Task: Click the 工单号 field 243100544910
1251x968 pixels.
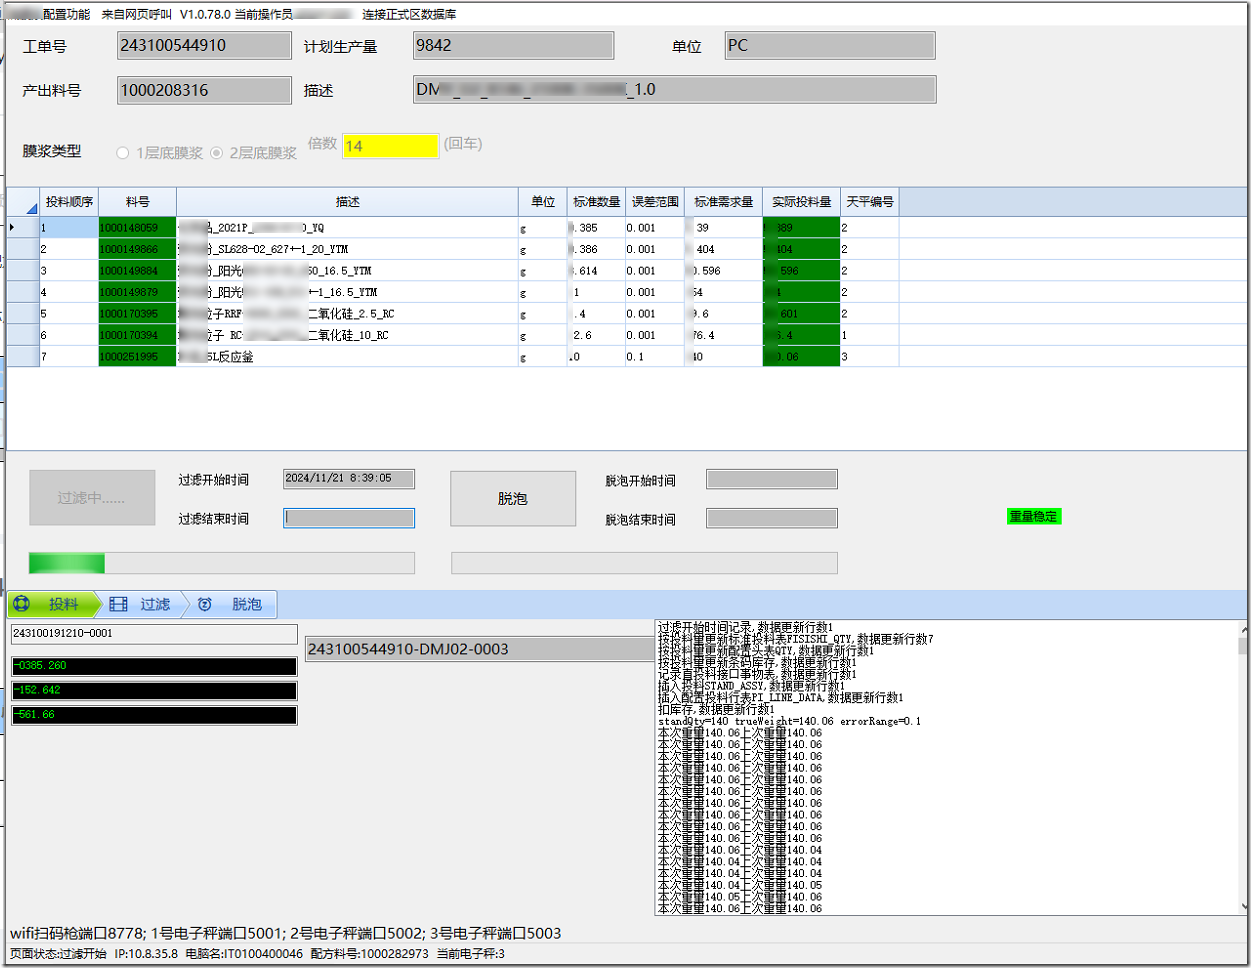Action: point(204,46)
